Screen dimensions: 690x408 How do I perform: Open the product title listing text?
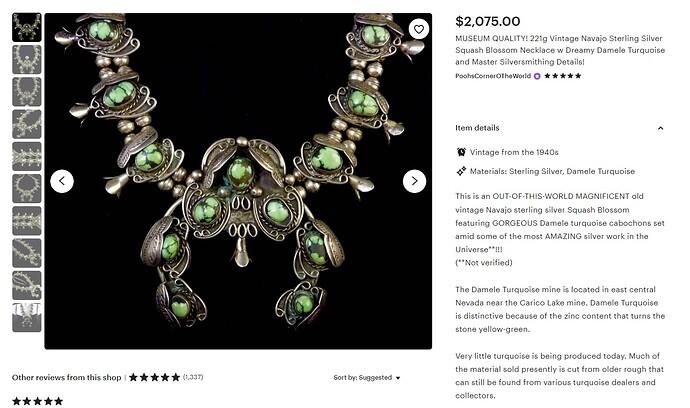pyautogui.click(x=560, y=50)
